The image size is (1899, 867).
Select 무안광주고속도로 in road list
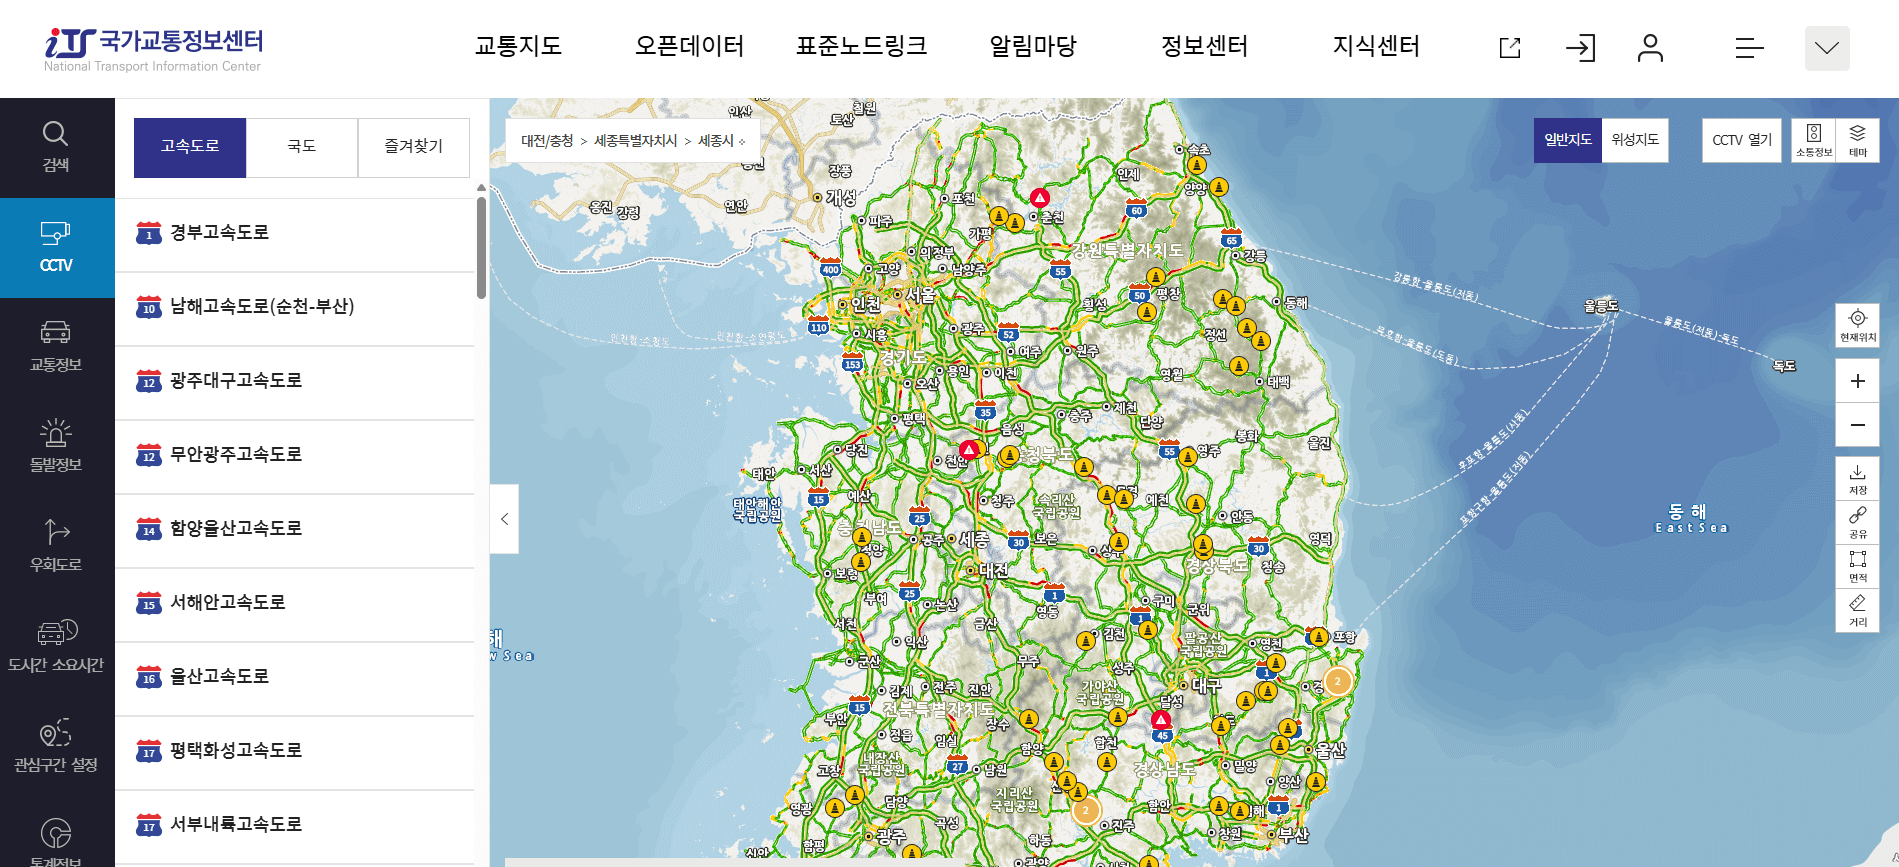(295, 456)
